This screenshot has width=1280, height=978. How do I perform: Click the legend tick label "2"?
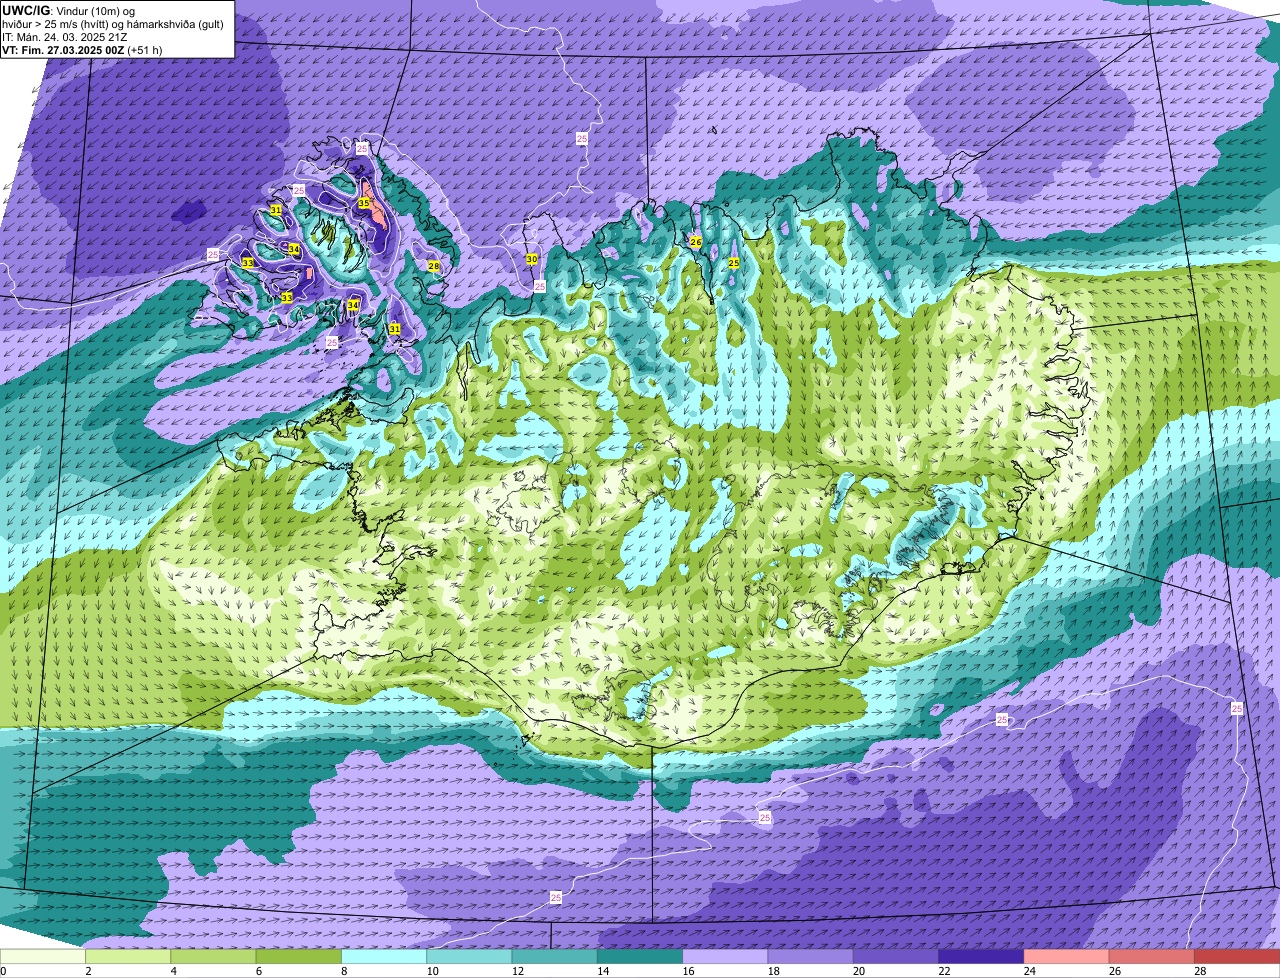click(x=88, y=971)
